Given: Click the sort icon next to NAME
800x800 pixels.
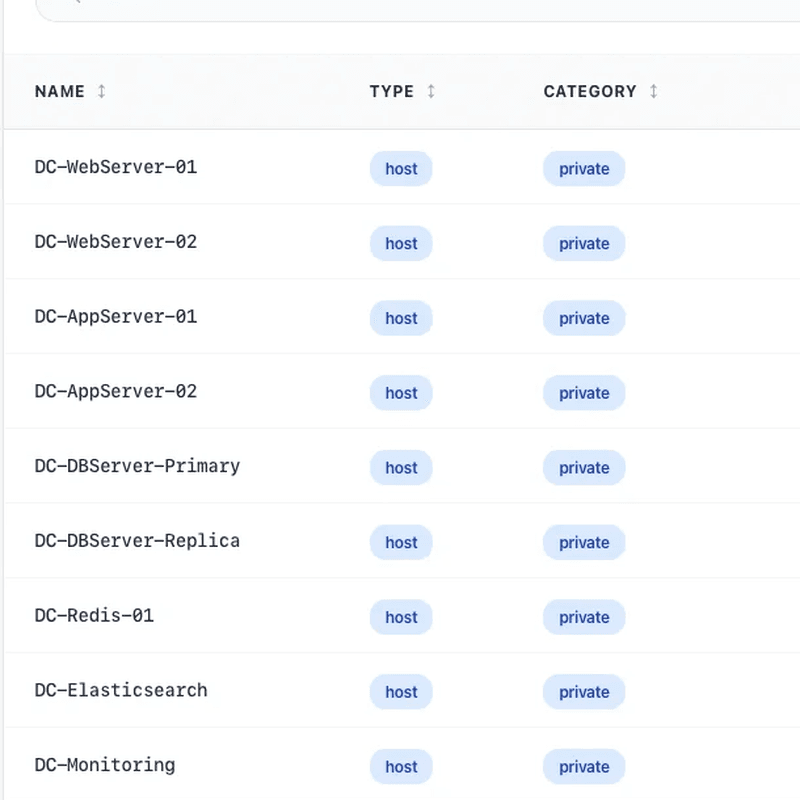Looking at the screenshot, I should (x=101, y=91).
